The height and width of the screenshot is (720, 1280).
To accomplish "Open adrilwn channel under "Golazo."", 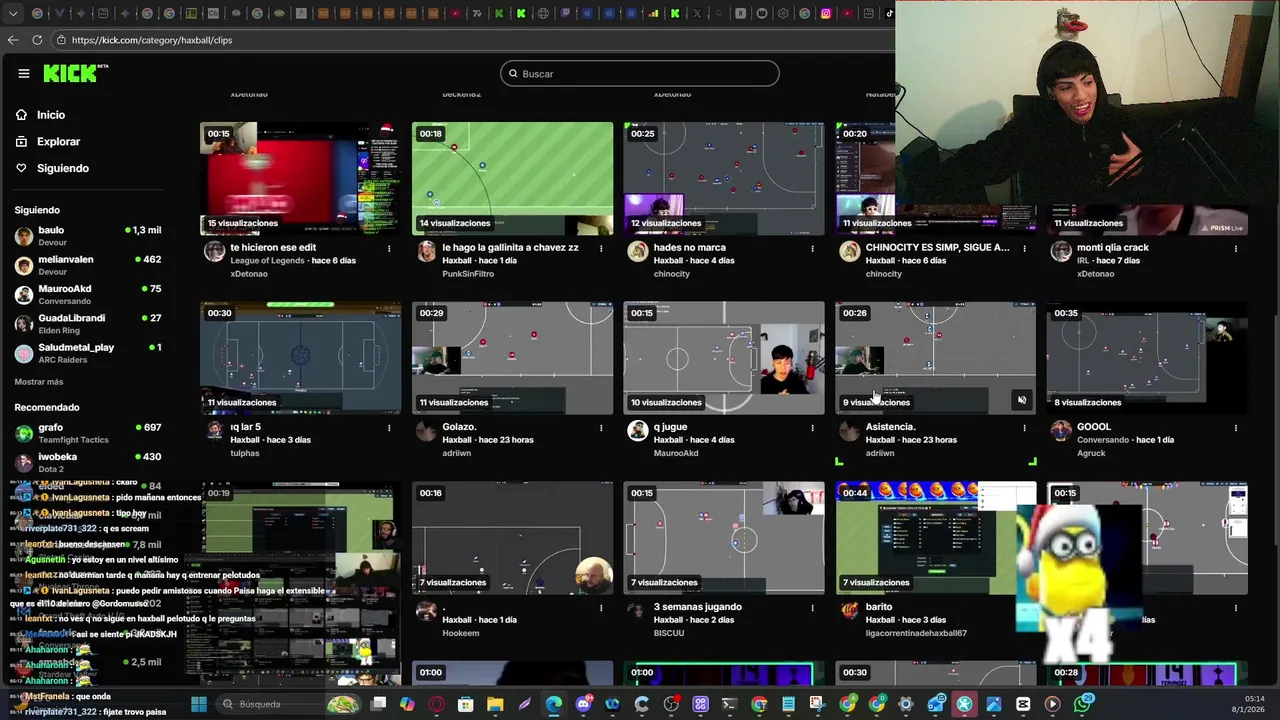I will (x=458, y=453).
